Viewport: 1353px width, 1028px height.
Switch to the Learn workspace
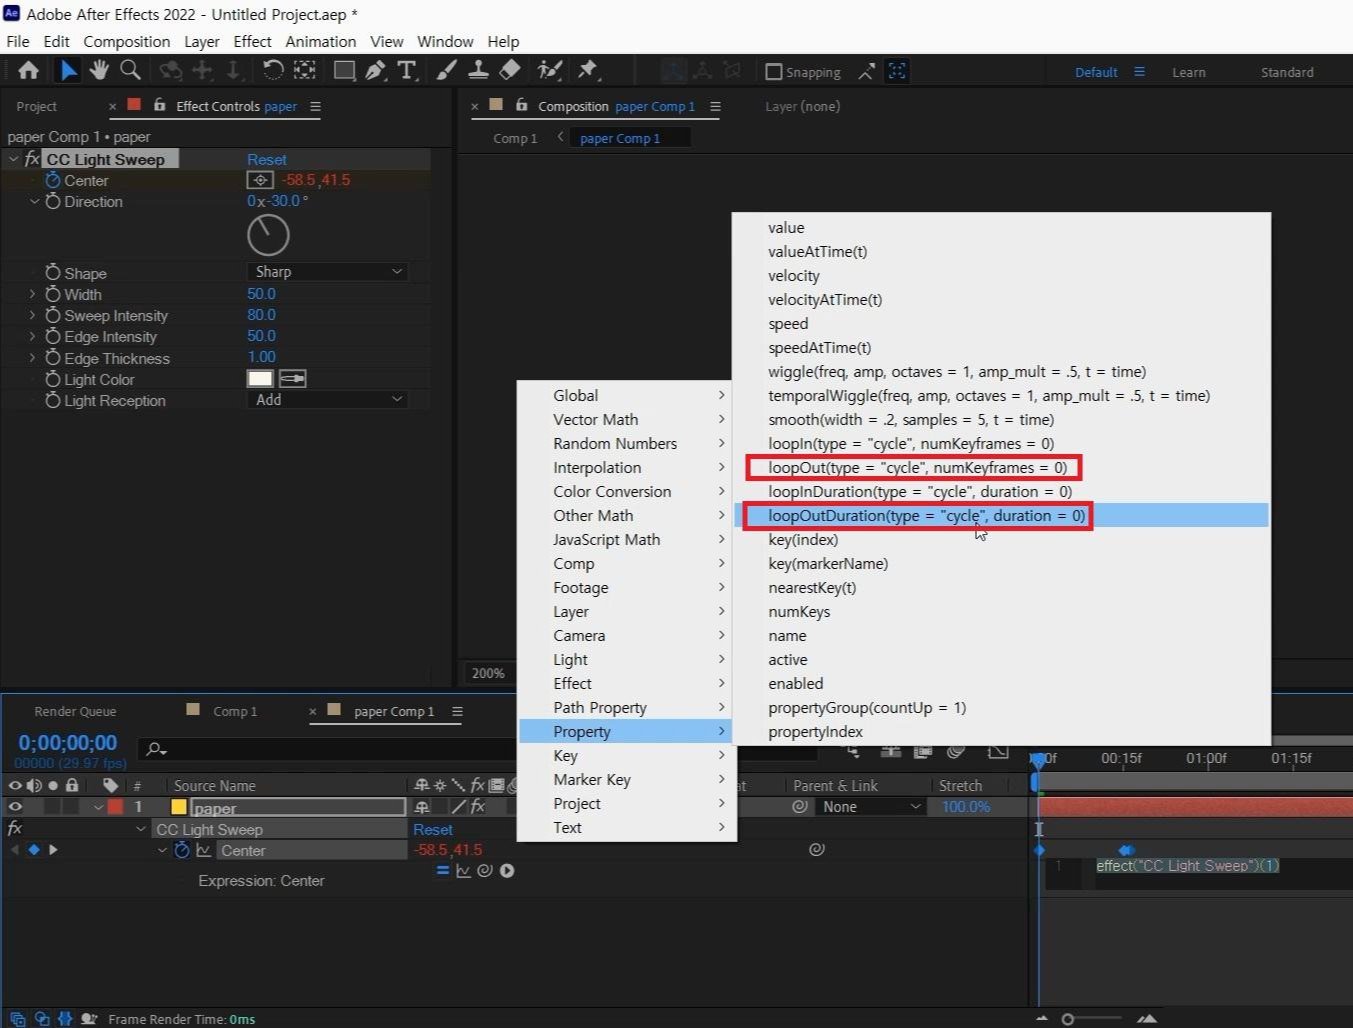tap(1189, 72)
